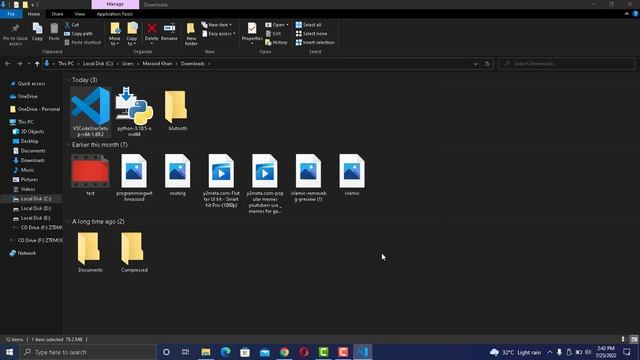Click the Paste ribbon icon
Viewport: 640px width, 360px height.
pyautogui.click(x=54, y=32)
